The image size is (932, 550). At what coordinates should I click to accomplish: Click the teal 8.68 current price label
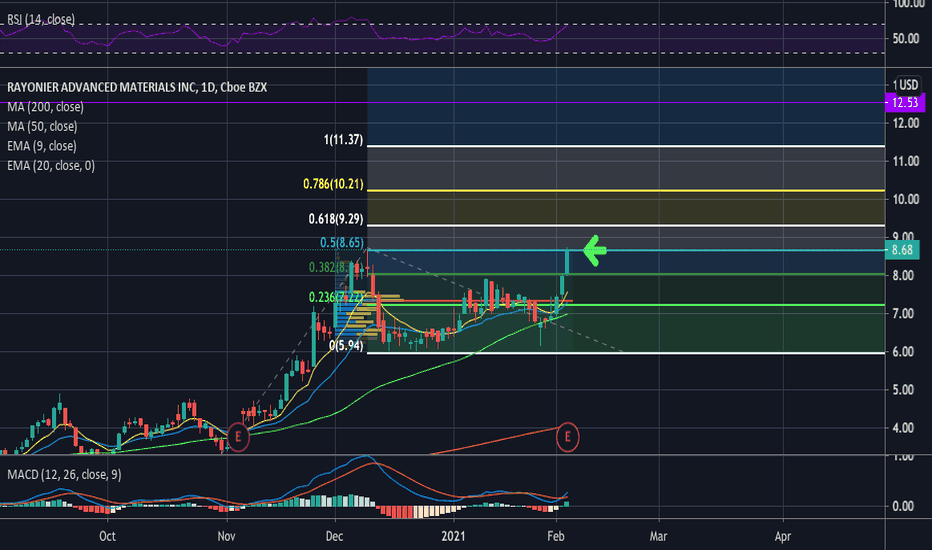coord(903,250)
